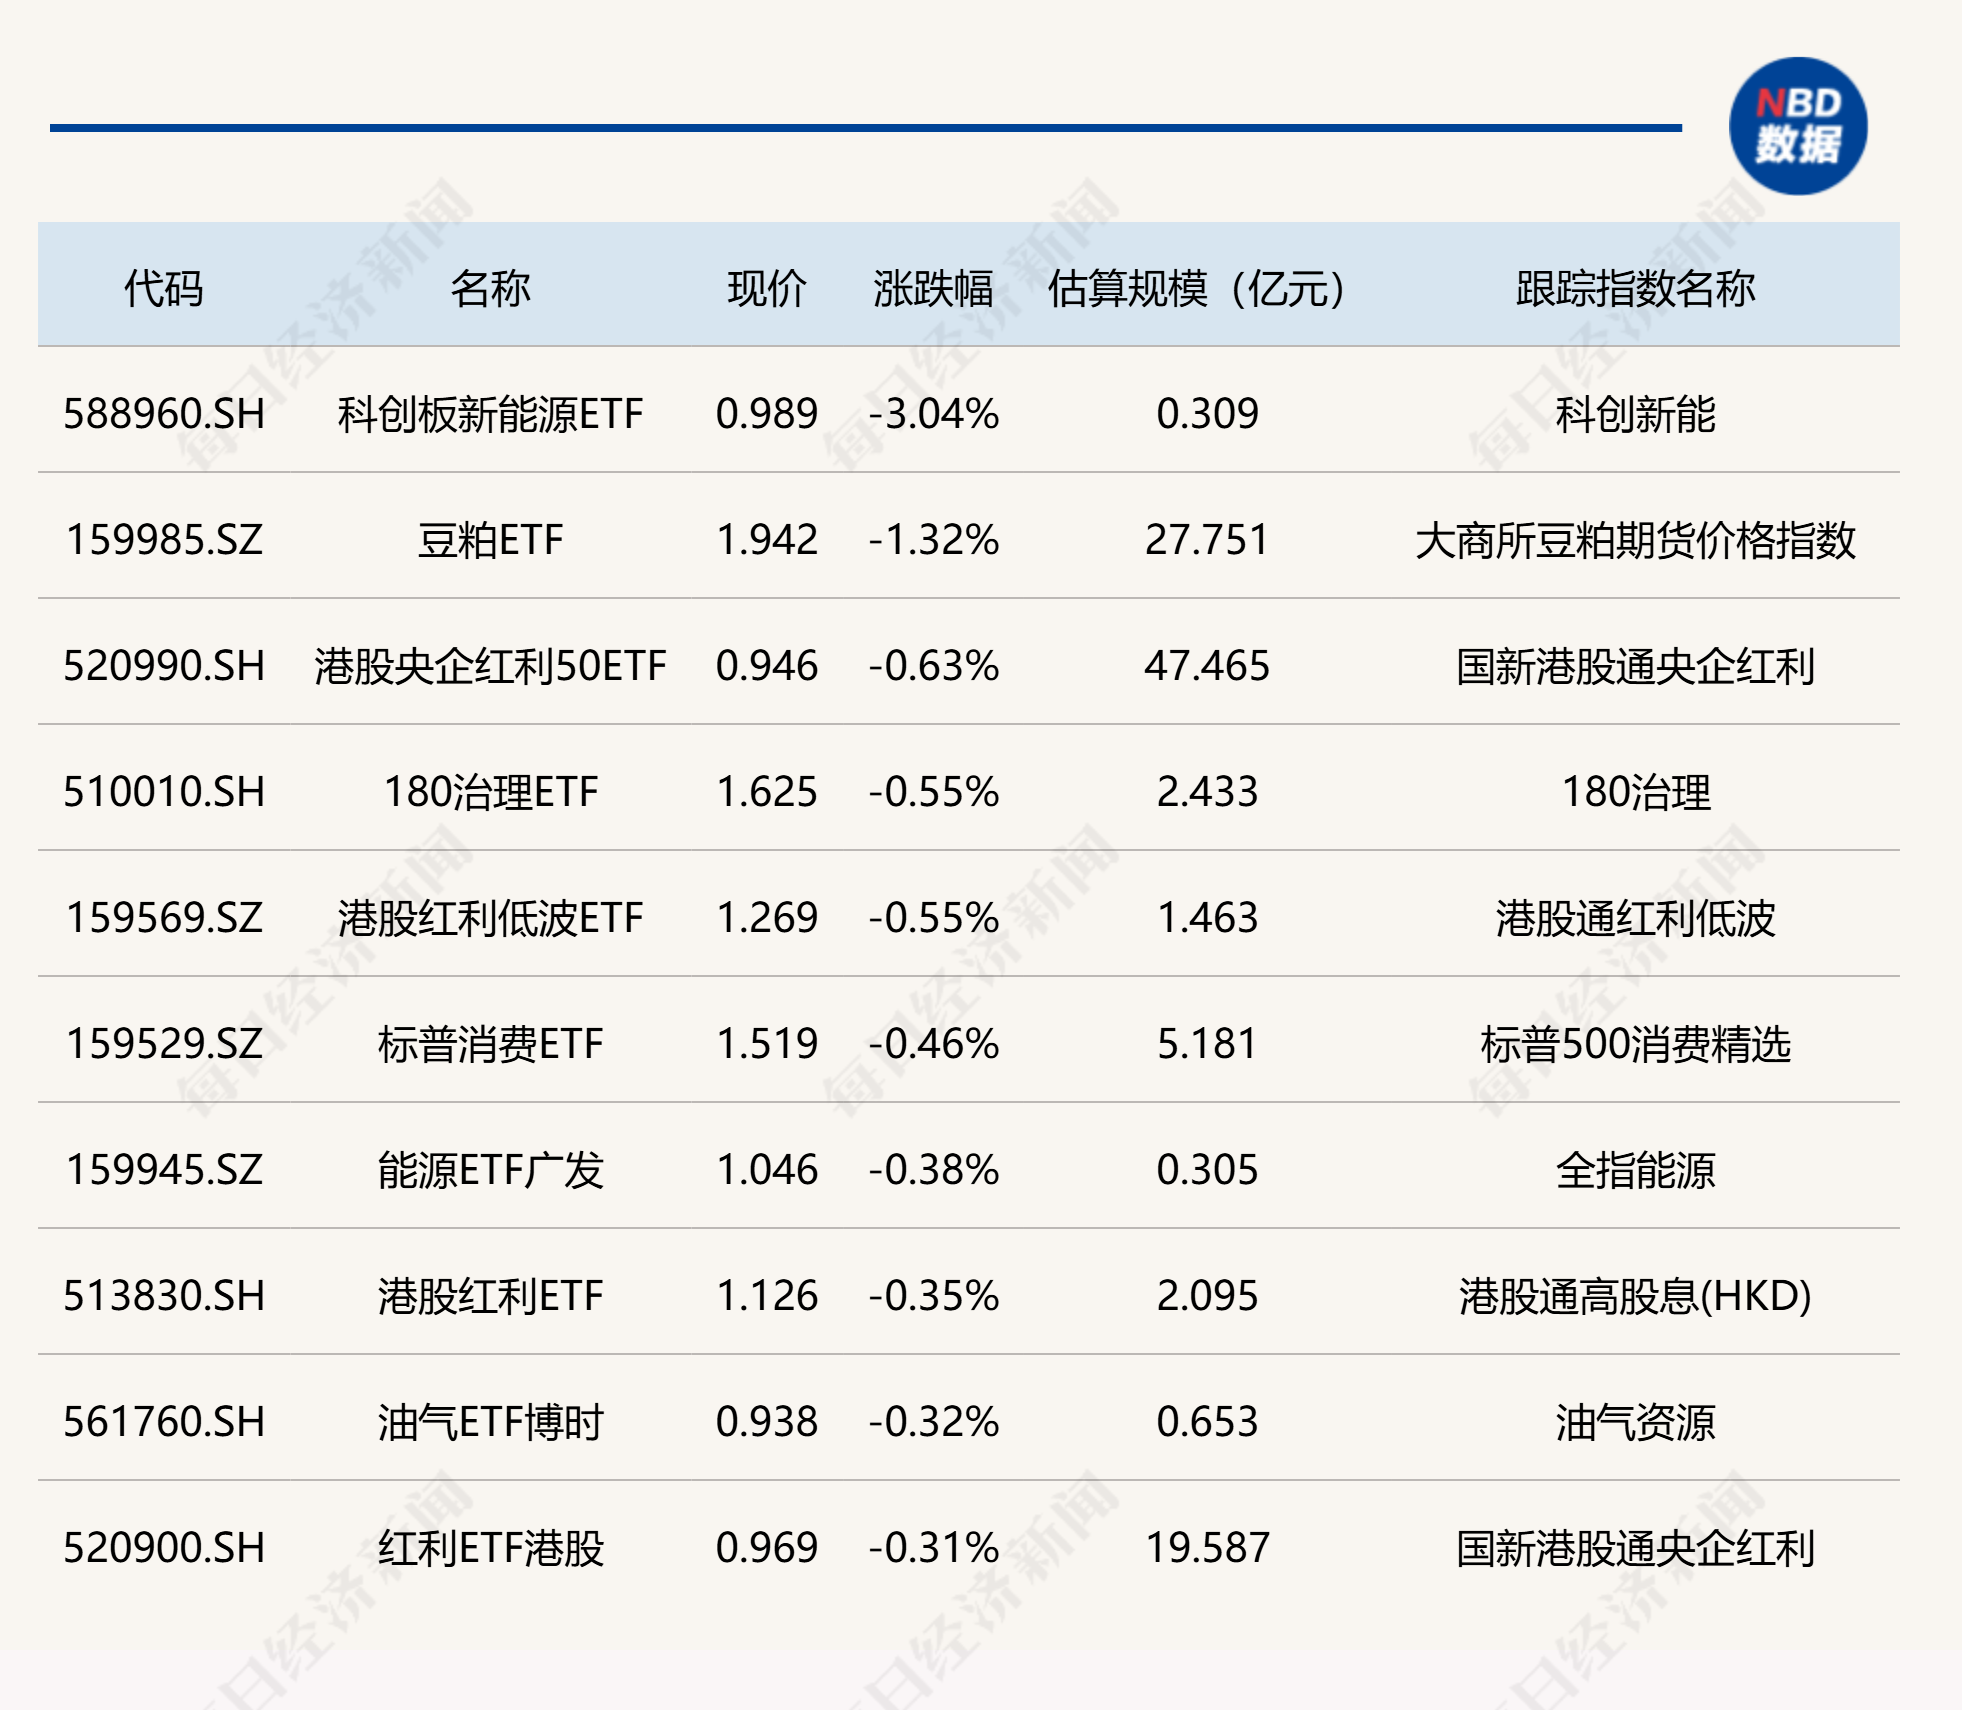Click the 现价 column header
Image resolution: width=1962 pixels, height=1710 pixels.
click(766, 289)
